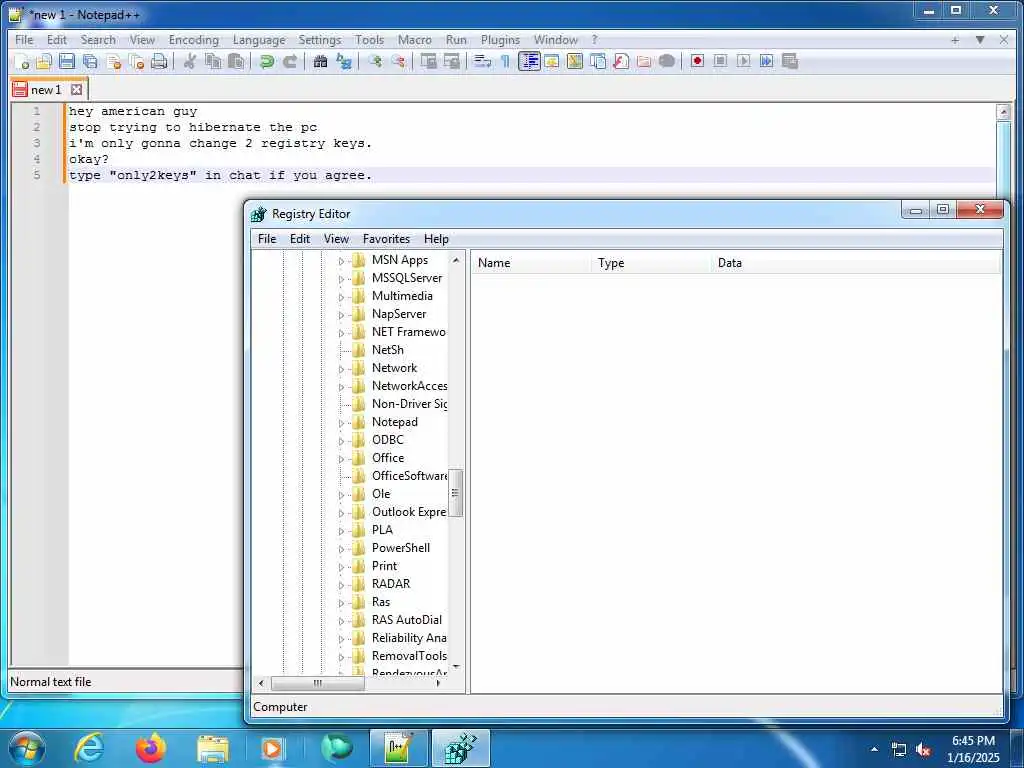Click the Save All icon
Screen dimensions: 1024x768
pos(90,61)
